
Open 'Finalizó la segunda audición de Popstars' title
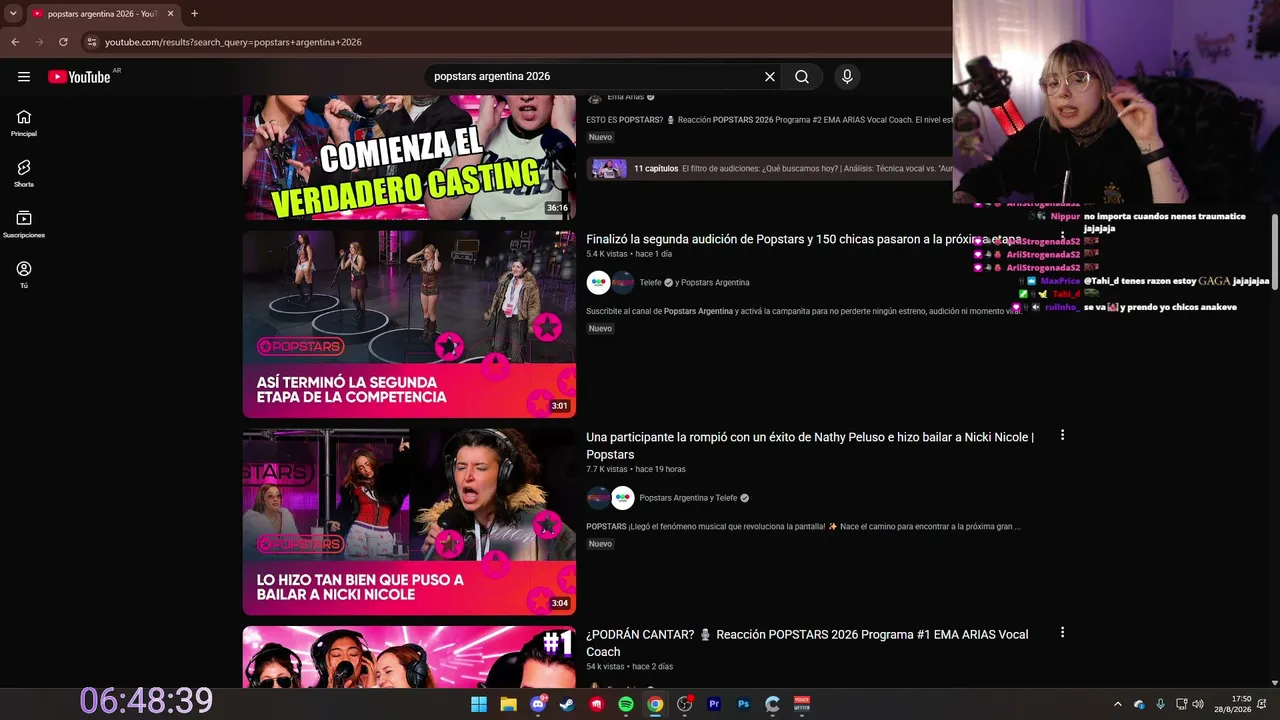(x=803, y=240)
